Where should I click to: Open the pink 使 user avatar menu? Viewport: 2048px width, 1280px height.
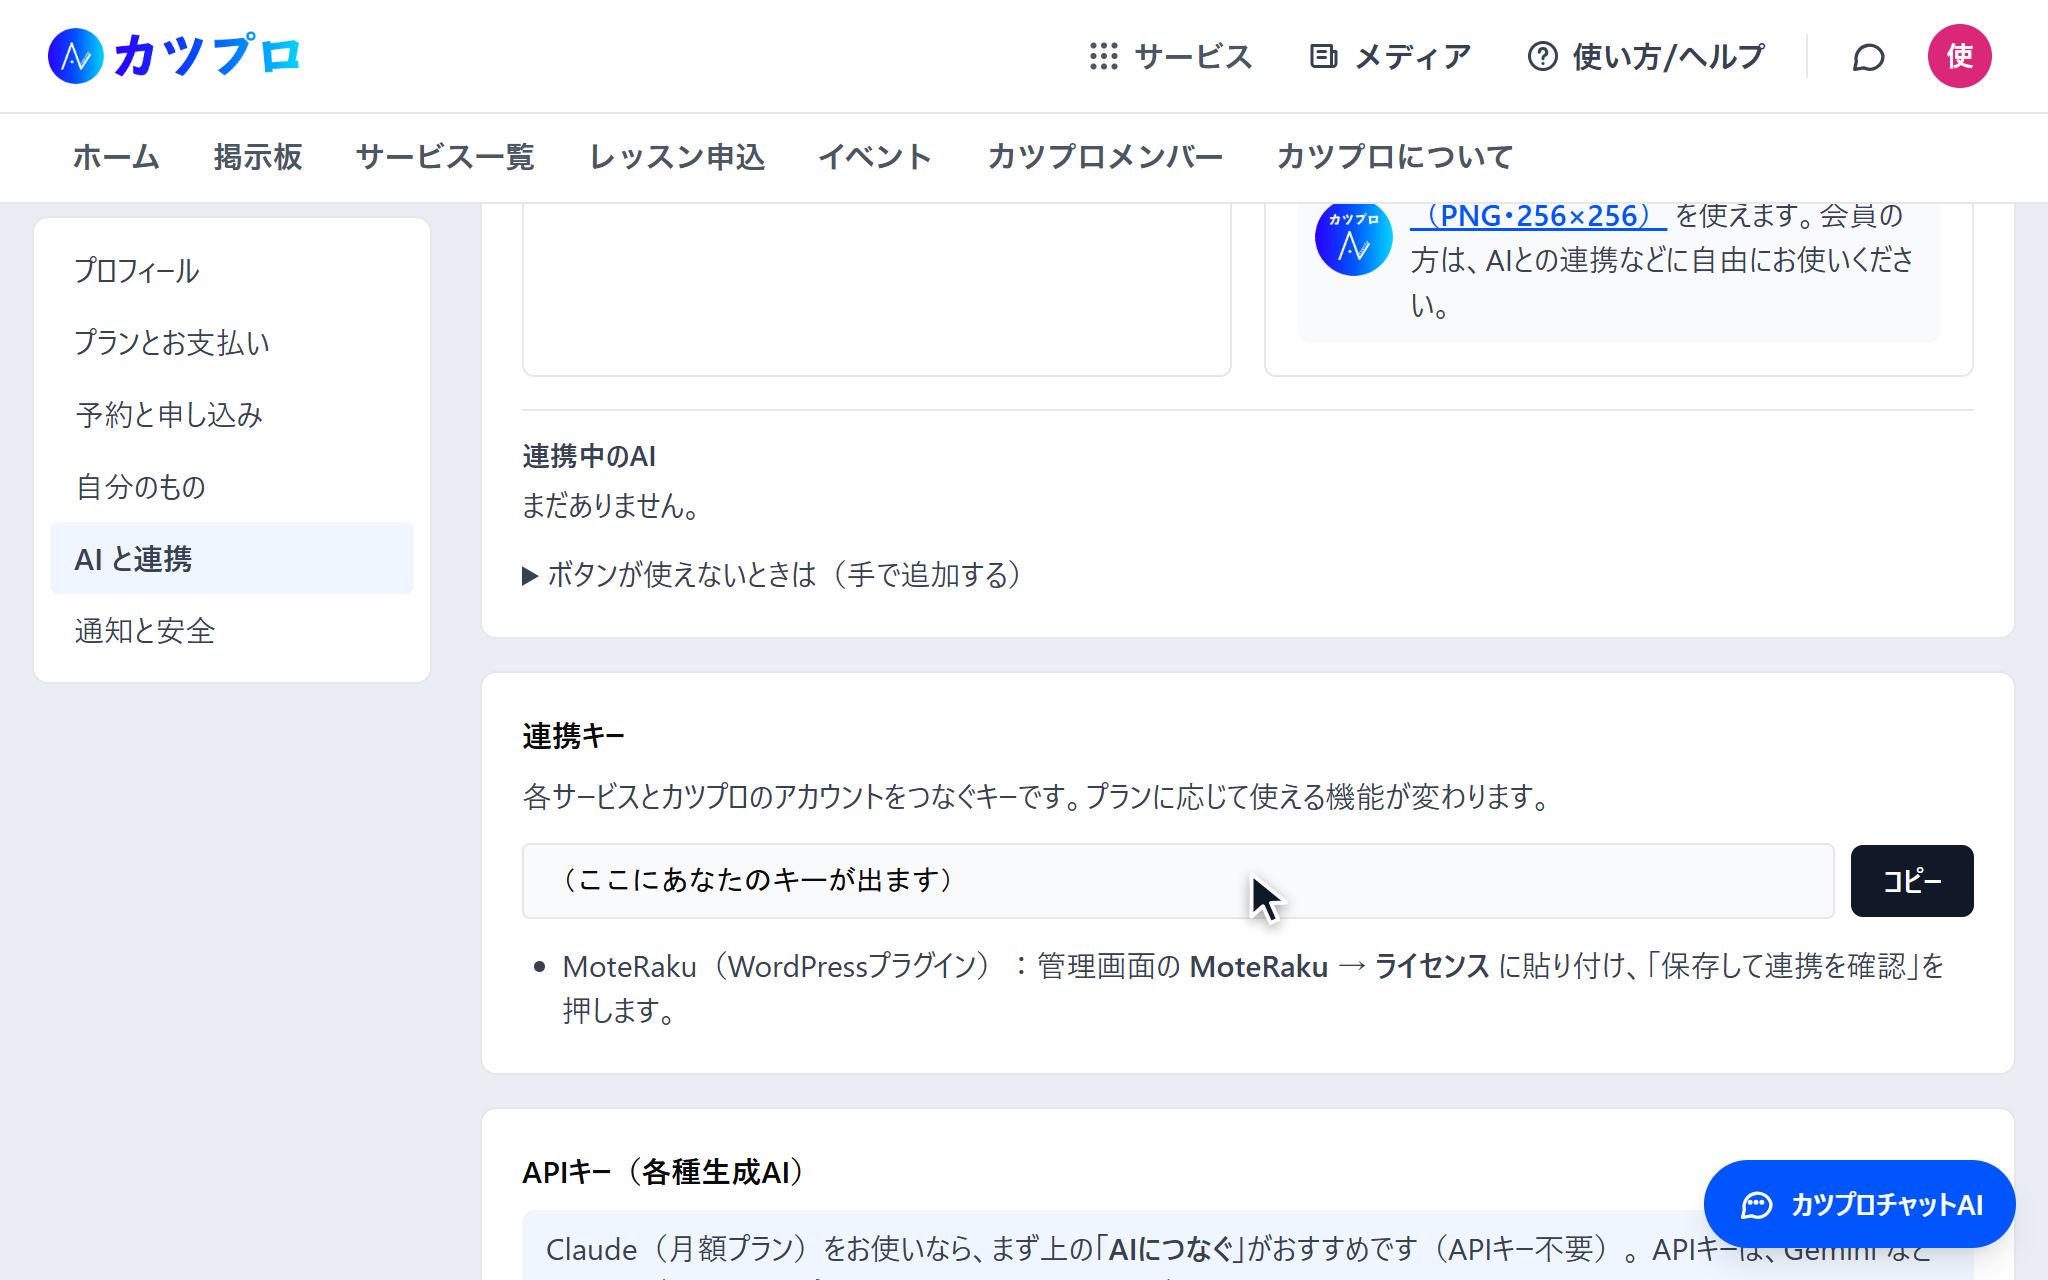1959,56
